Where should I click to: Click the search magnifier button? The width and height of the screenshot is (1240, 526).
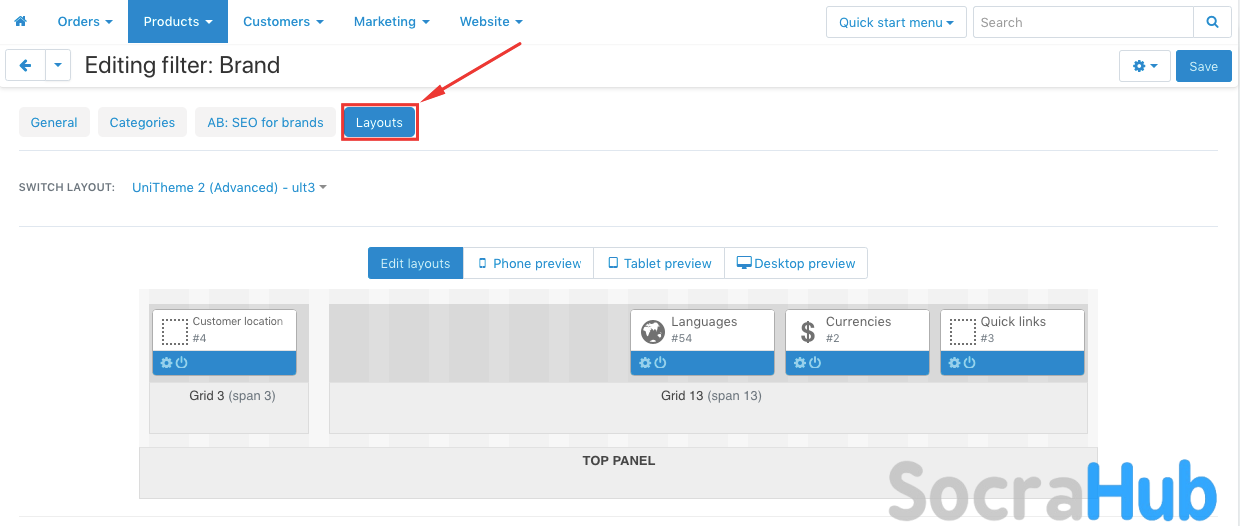click(1212, 22)
